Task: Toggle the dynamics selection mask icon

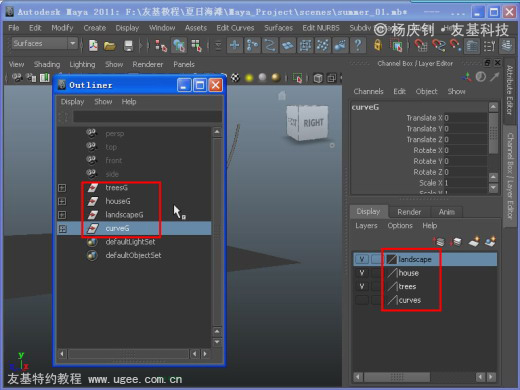Action: (323, 45)
